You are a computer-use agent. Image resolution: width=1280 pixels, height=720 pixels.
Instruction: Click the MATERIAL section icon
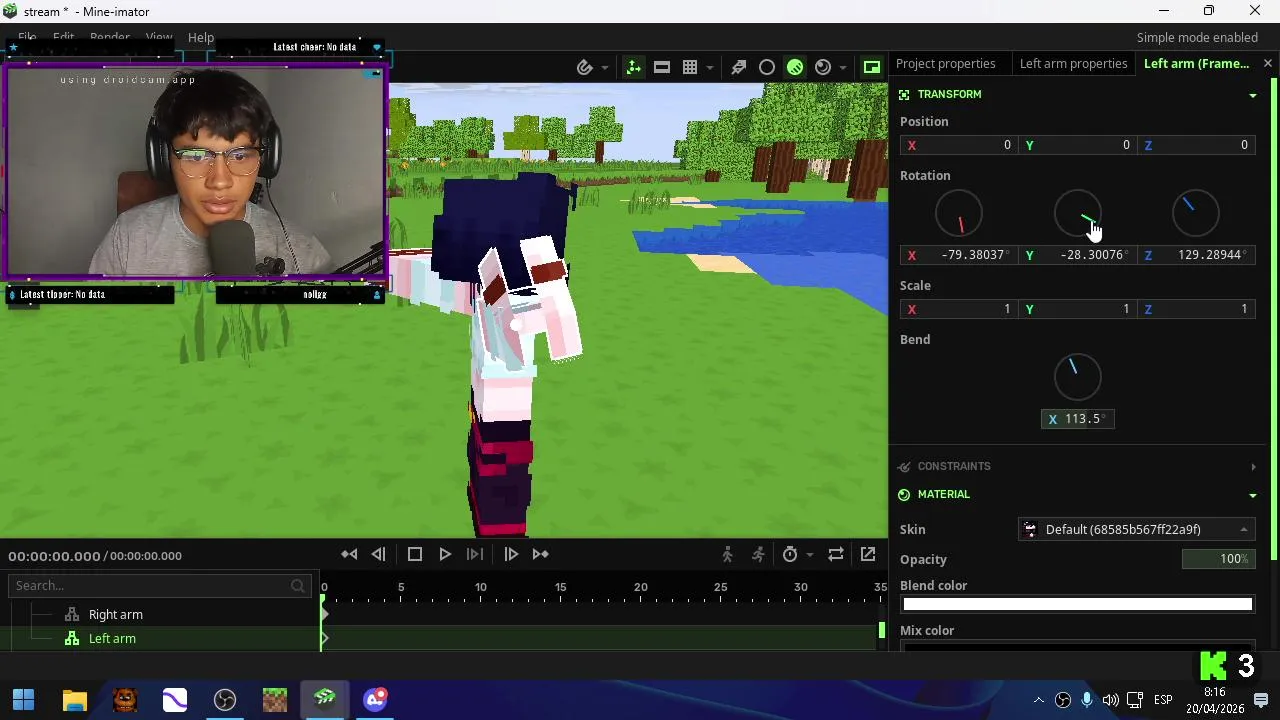904,495
